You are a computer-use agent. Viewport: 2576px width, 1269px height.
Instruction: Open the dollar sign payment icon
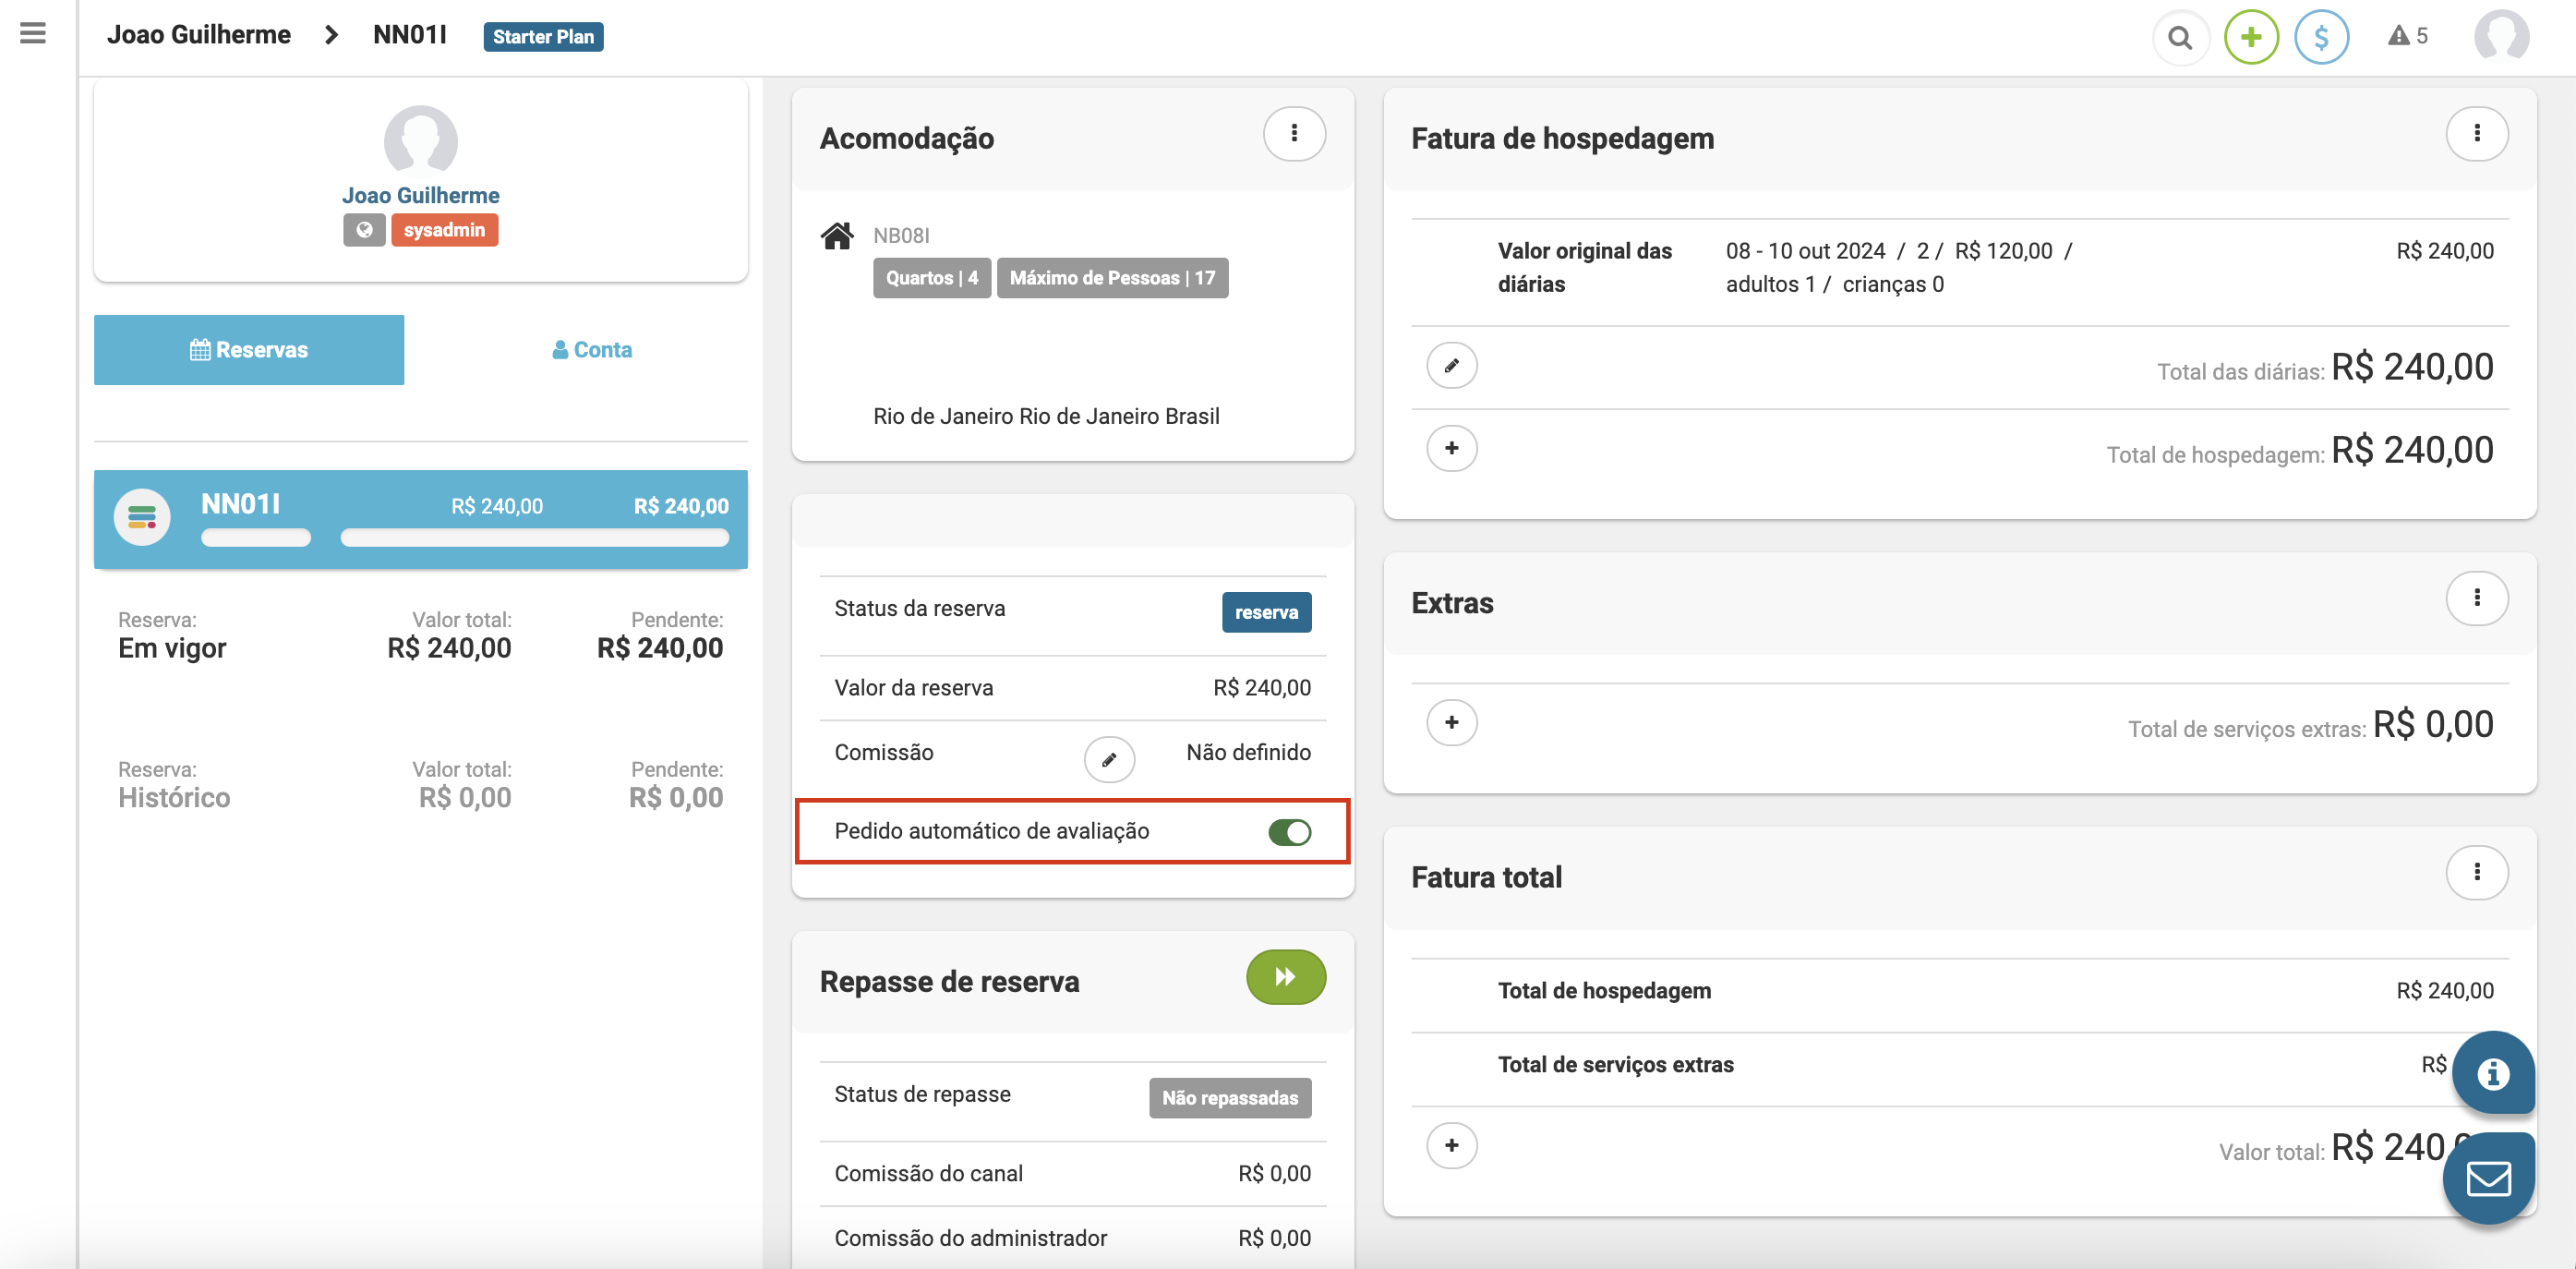(x=2321, y=38)
